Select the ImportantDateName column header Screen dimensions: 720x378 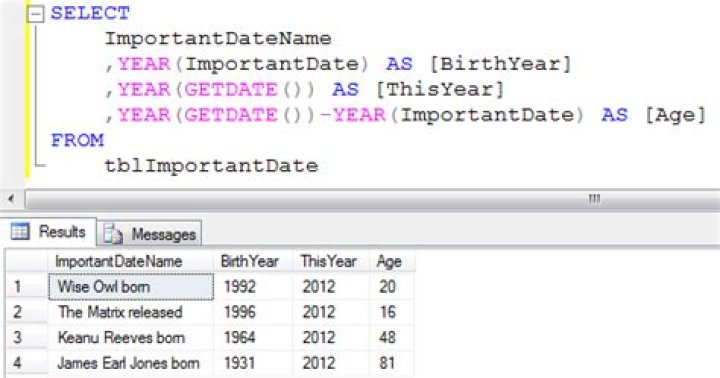(131, 261)
